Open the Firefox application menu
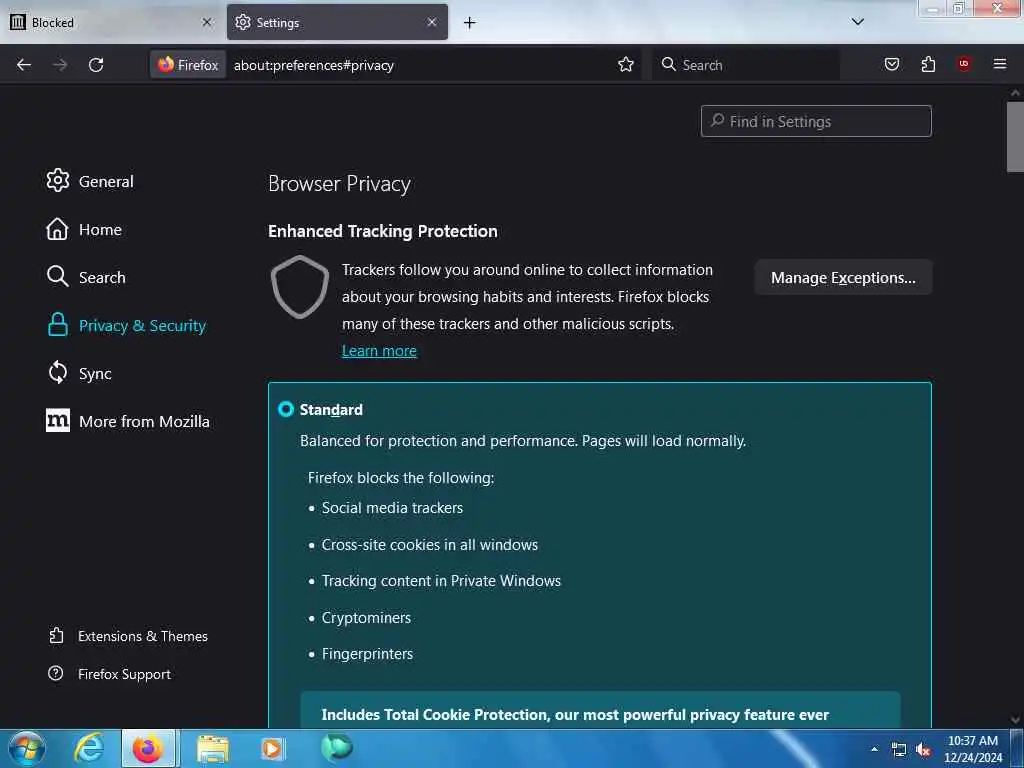The height and width of the screenshot is (768, 1024). click(1000, 64)
